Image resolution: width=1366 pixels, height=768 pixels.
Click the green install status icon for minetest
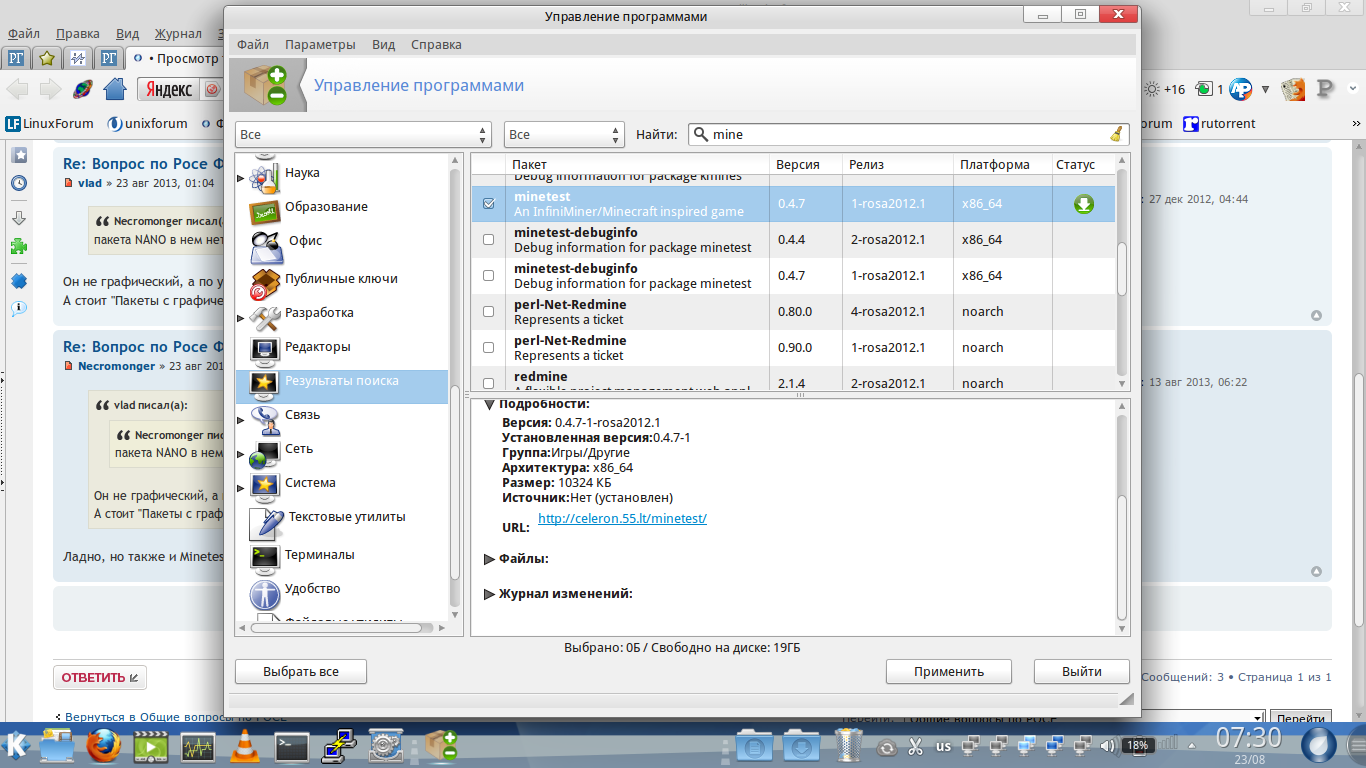pos(1083,204)
